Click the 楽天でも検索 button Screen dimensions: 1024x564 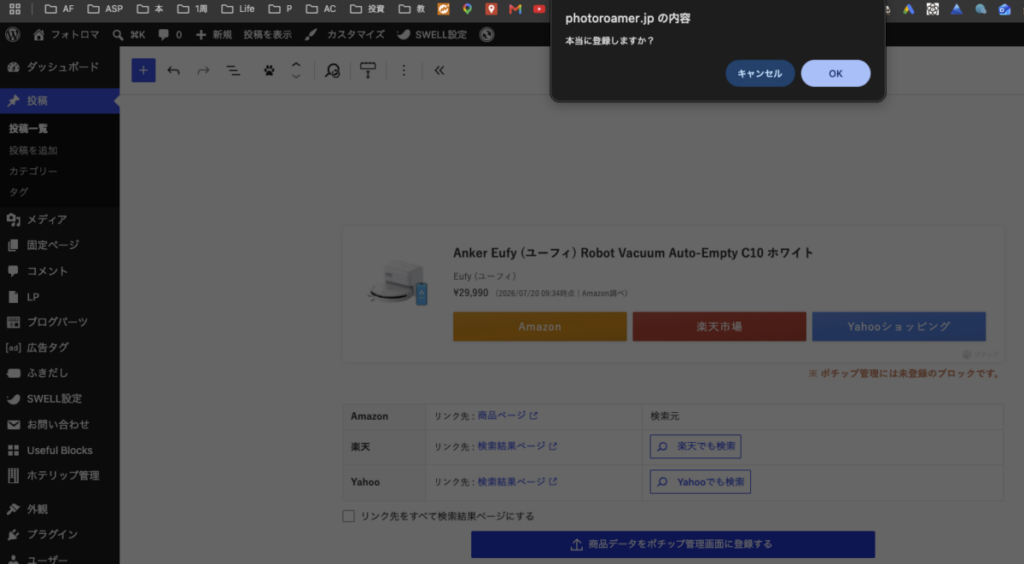tap(696, 446)
